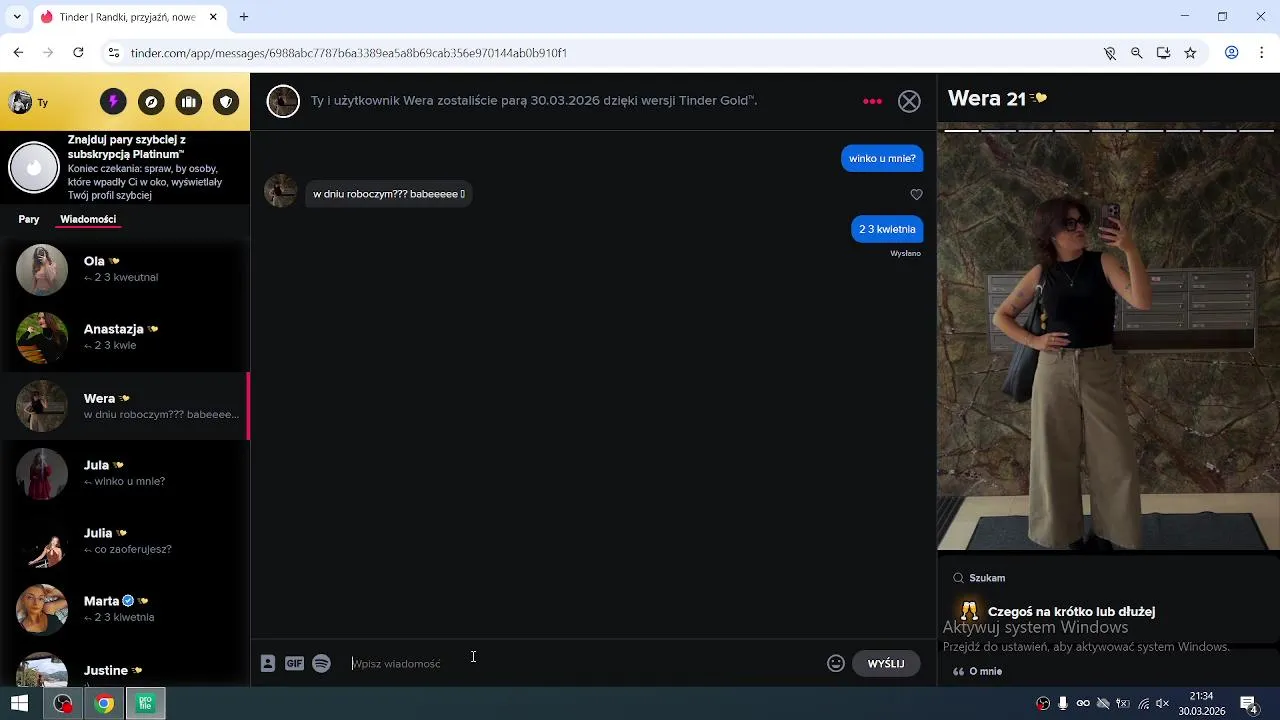Click the 'winko u mnie?' sent bubble
The image size is (1280, 720).
pos(882,158)
